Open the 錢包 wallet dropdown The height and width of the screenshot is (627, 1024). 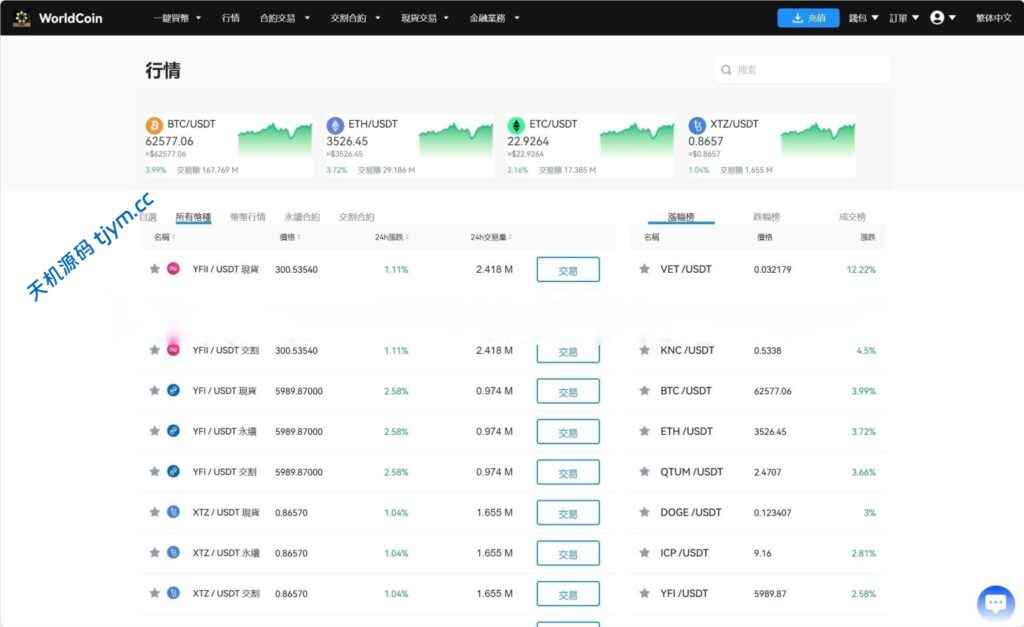click(863, 18)
